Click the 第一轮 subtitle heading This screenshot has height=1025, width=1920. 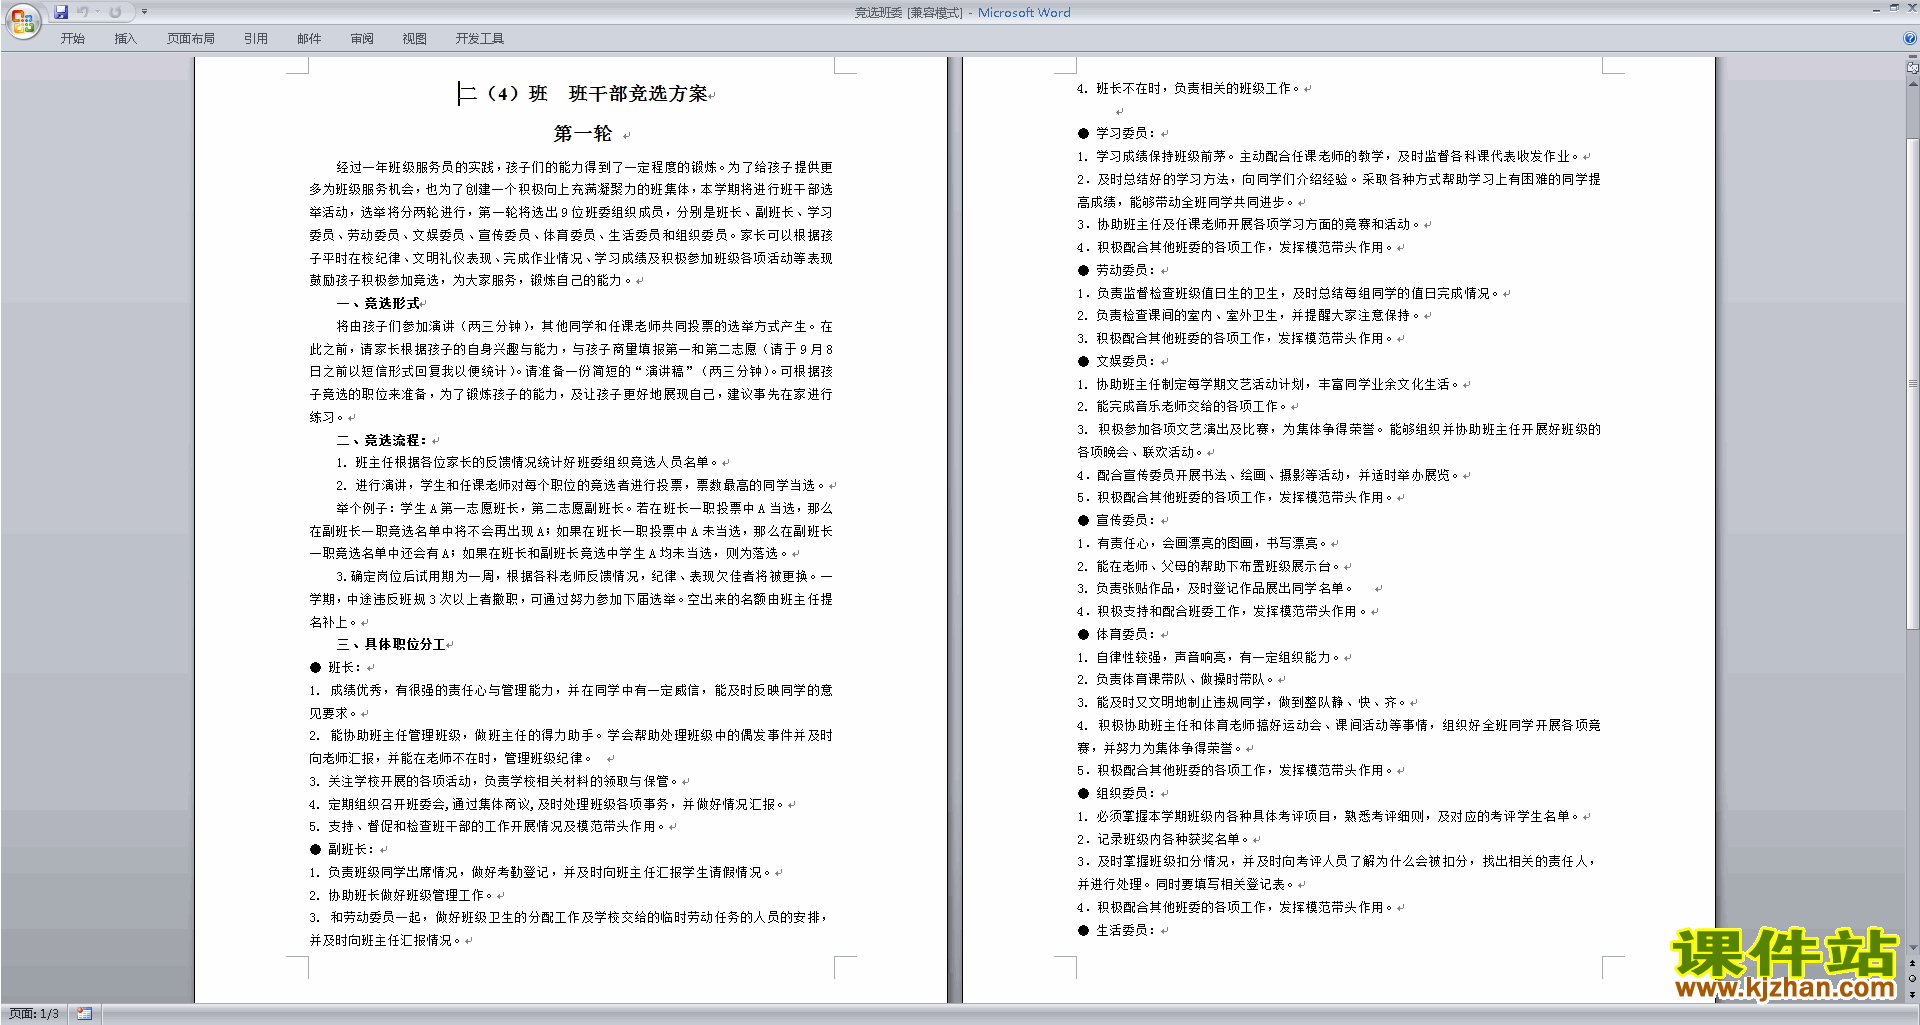click(583, 134)
